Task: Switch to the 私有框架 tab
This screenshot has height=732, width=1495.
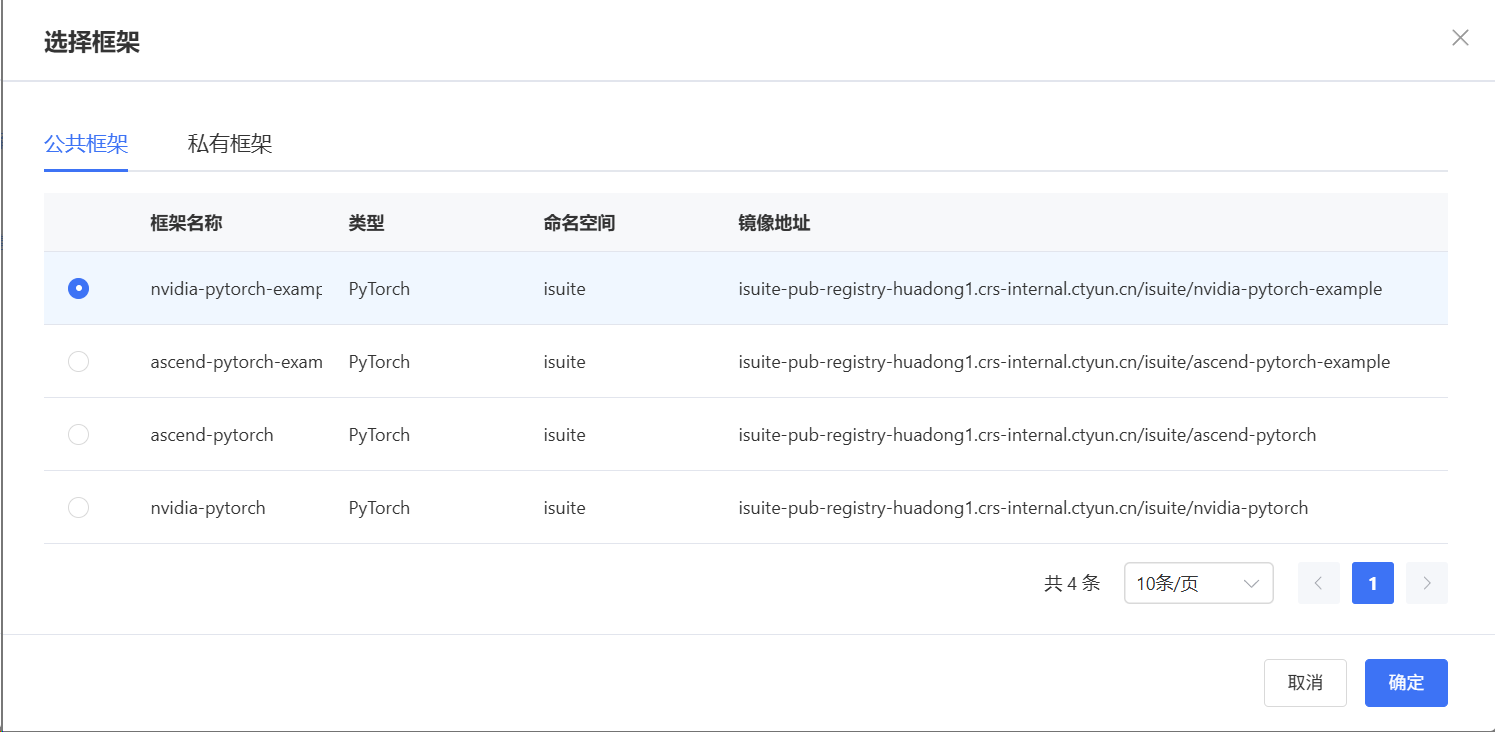Action: (230, 144)
